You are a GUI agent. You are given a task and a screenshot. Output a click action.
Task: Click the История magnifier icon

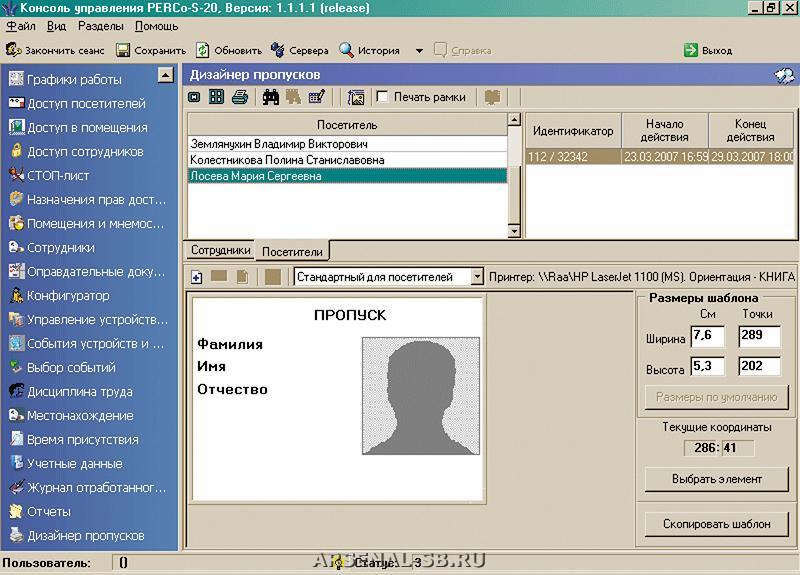347,50
